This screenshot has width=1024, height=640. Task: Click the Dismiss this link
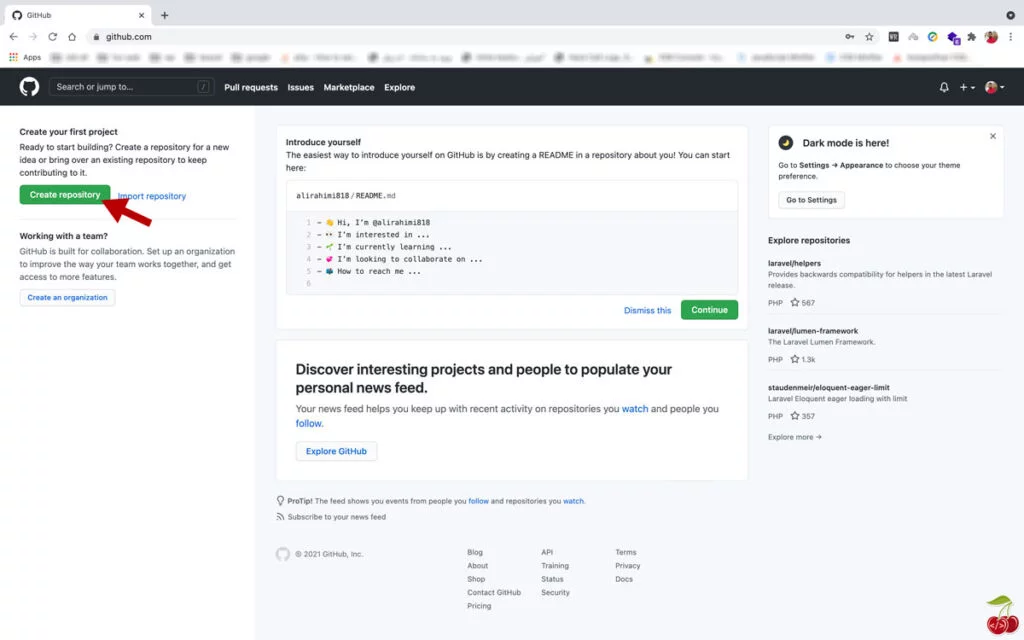(x=647, y=310)
